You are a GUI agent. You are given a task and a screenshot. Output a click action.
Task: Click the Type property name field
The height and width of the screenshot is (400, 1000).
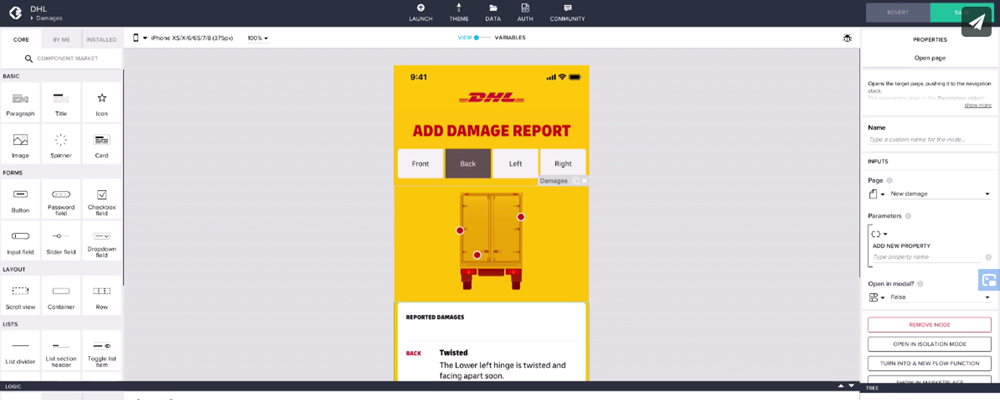[x=926, y=257]
